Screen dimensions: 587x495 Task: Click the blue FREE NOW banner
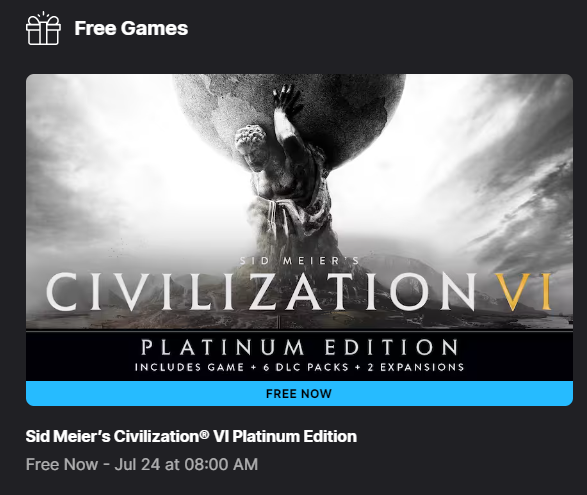299,394
